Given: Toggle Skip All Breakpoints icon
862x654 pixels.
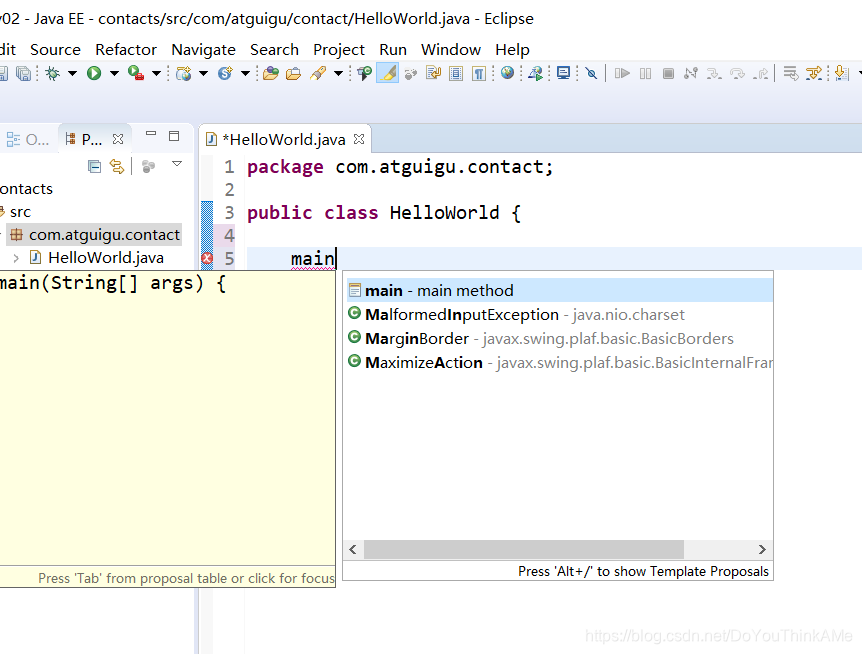Looking at the screenshot, I should (x=591, y=73).
